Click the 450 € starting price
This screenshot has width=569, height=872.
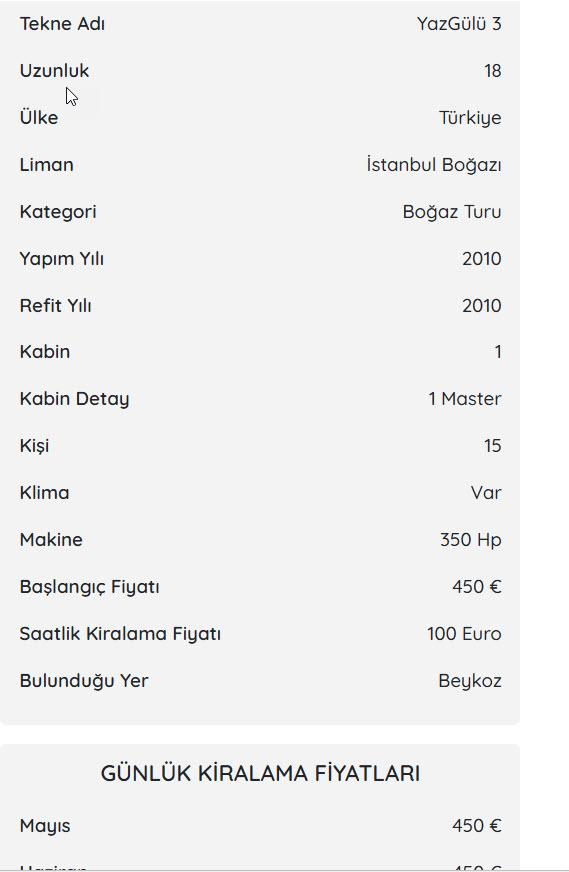point(477,587)
